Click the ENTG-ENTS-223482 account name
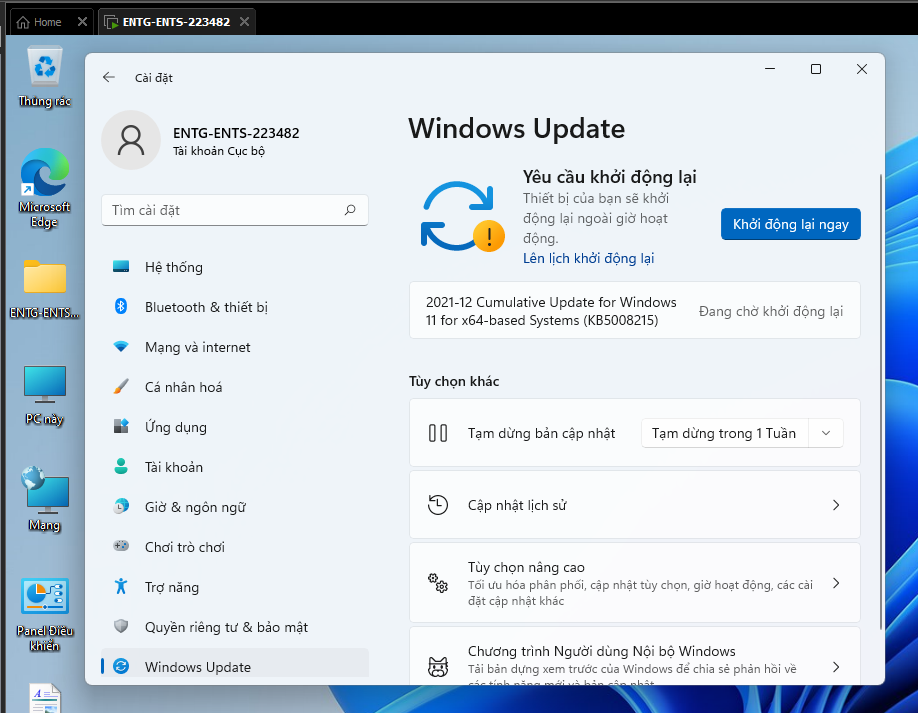 tap(236, 133)
